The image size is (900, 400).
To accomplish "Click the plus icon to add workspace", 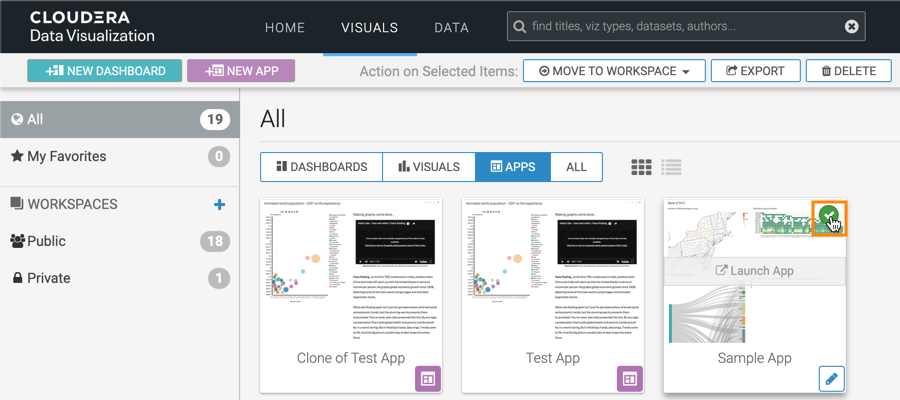I will coord(220,204).
